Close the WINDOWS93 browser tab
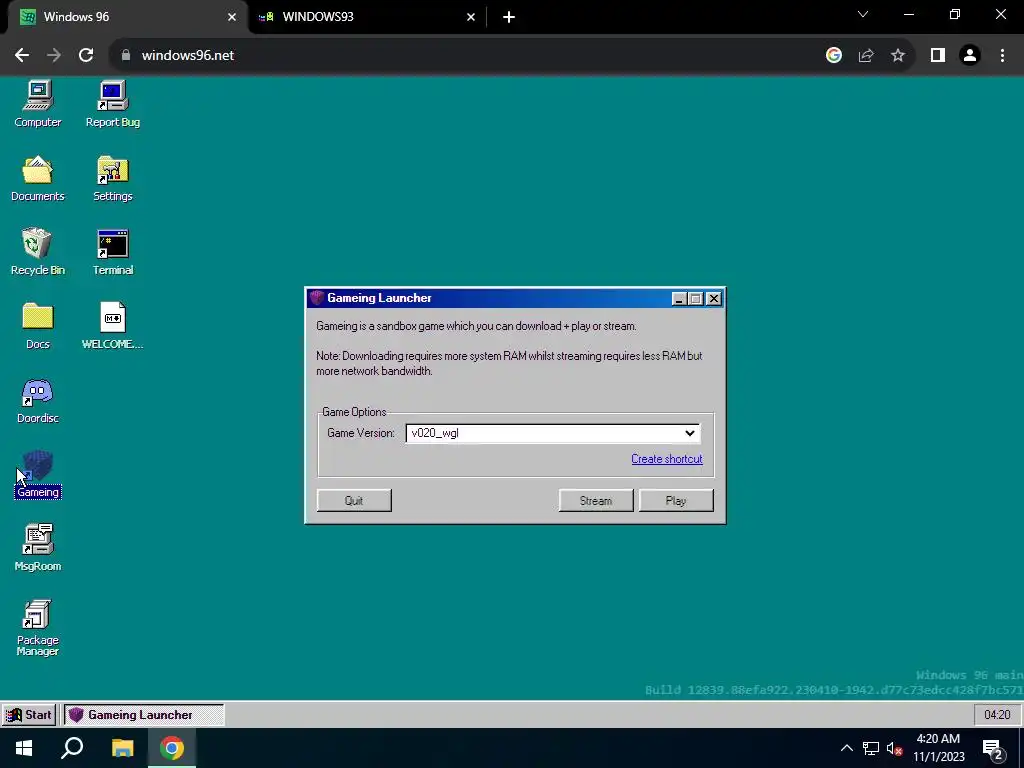The image size is (1024, 768). click(471, 17)
